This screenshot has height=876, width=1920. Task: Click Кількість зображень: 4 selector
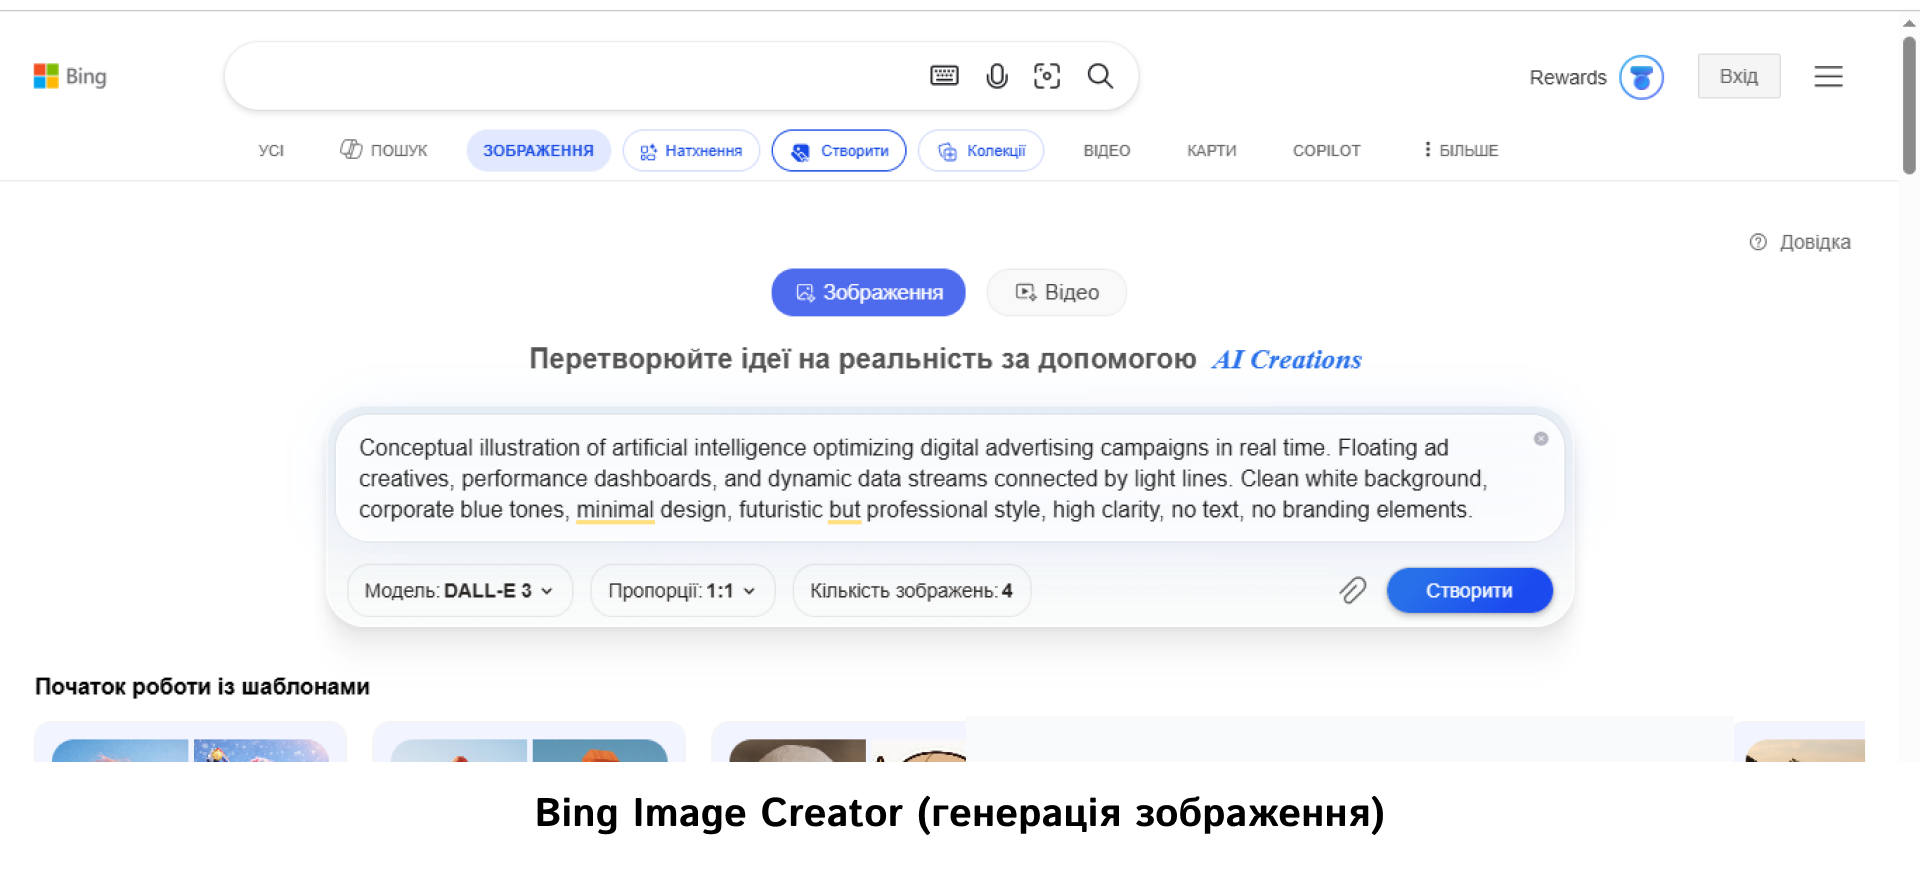[911, 590]
